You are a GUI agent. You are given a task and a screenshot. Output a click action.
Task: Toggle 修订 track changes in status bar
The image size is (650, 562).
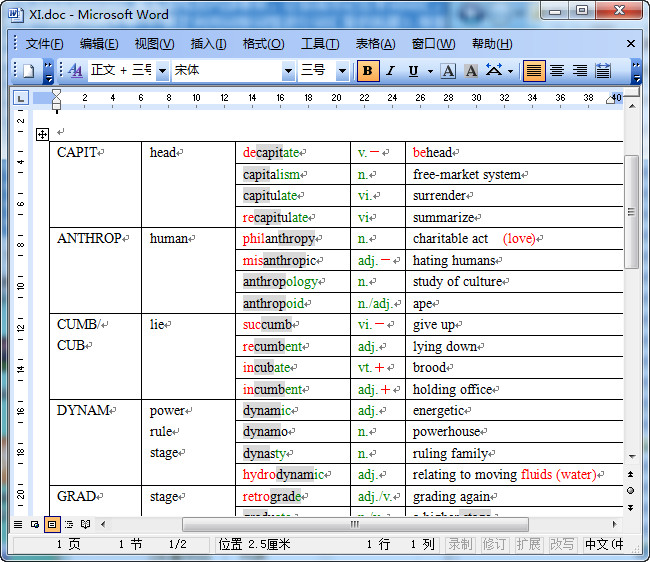point(494,544)
